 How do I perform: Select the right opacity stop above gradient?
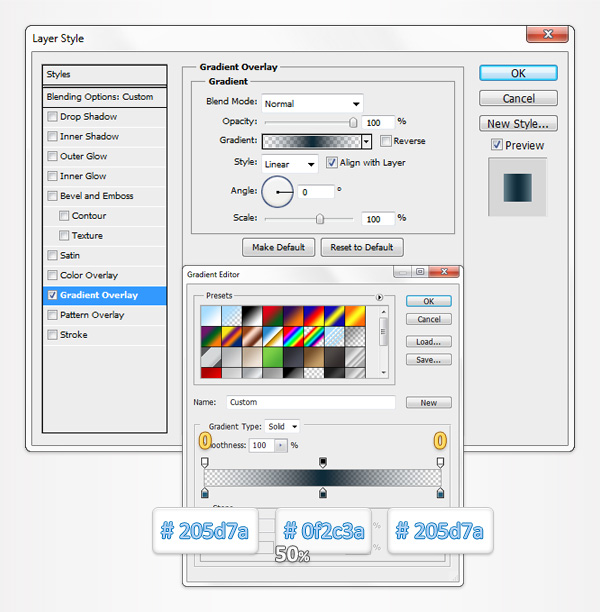(x=440, y=462)
